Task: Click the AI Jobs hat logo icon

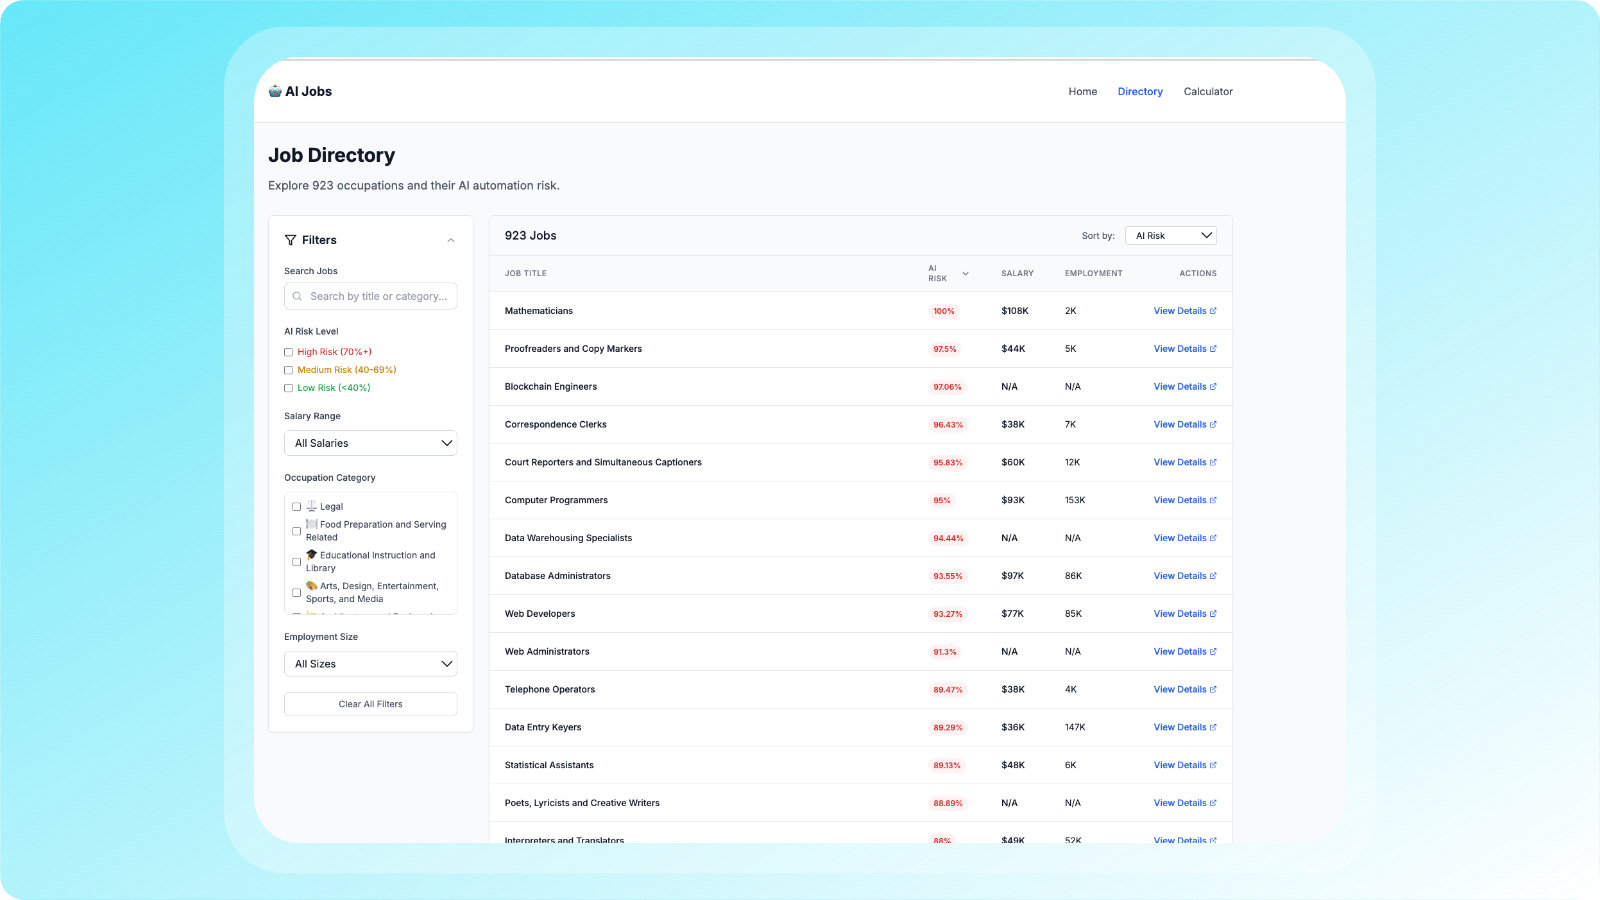Action: click(274, 91)
